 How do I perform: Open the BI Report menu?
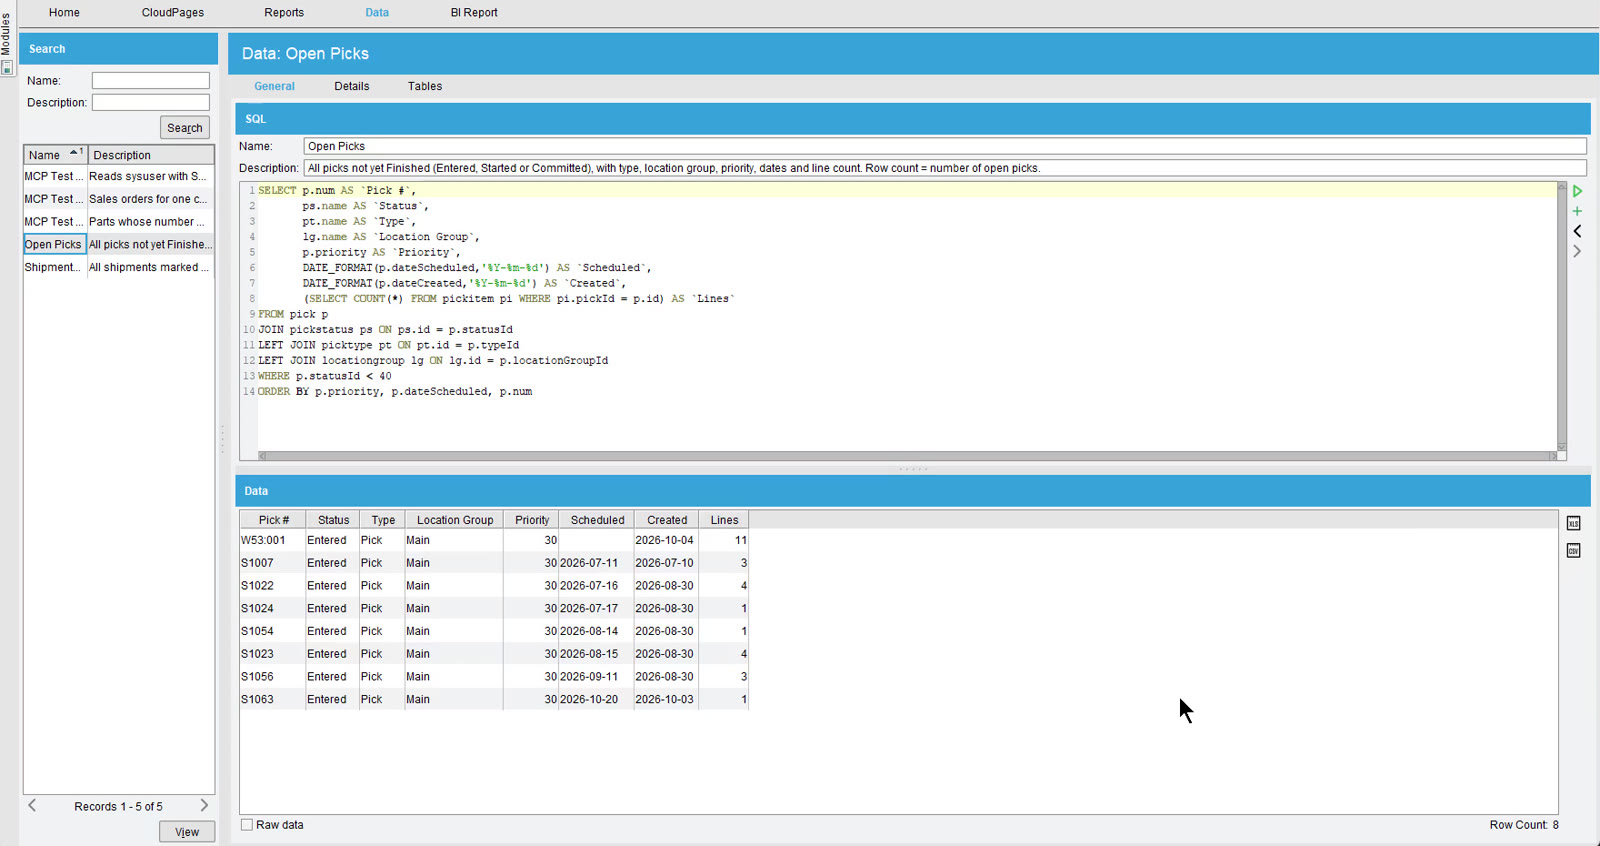click(474, 13)
